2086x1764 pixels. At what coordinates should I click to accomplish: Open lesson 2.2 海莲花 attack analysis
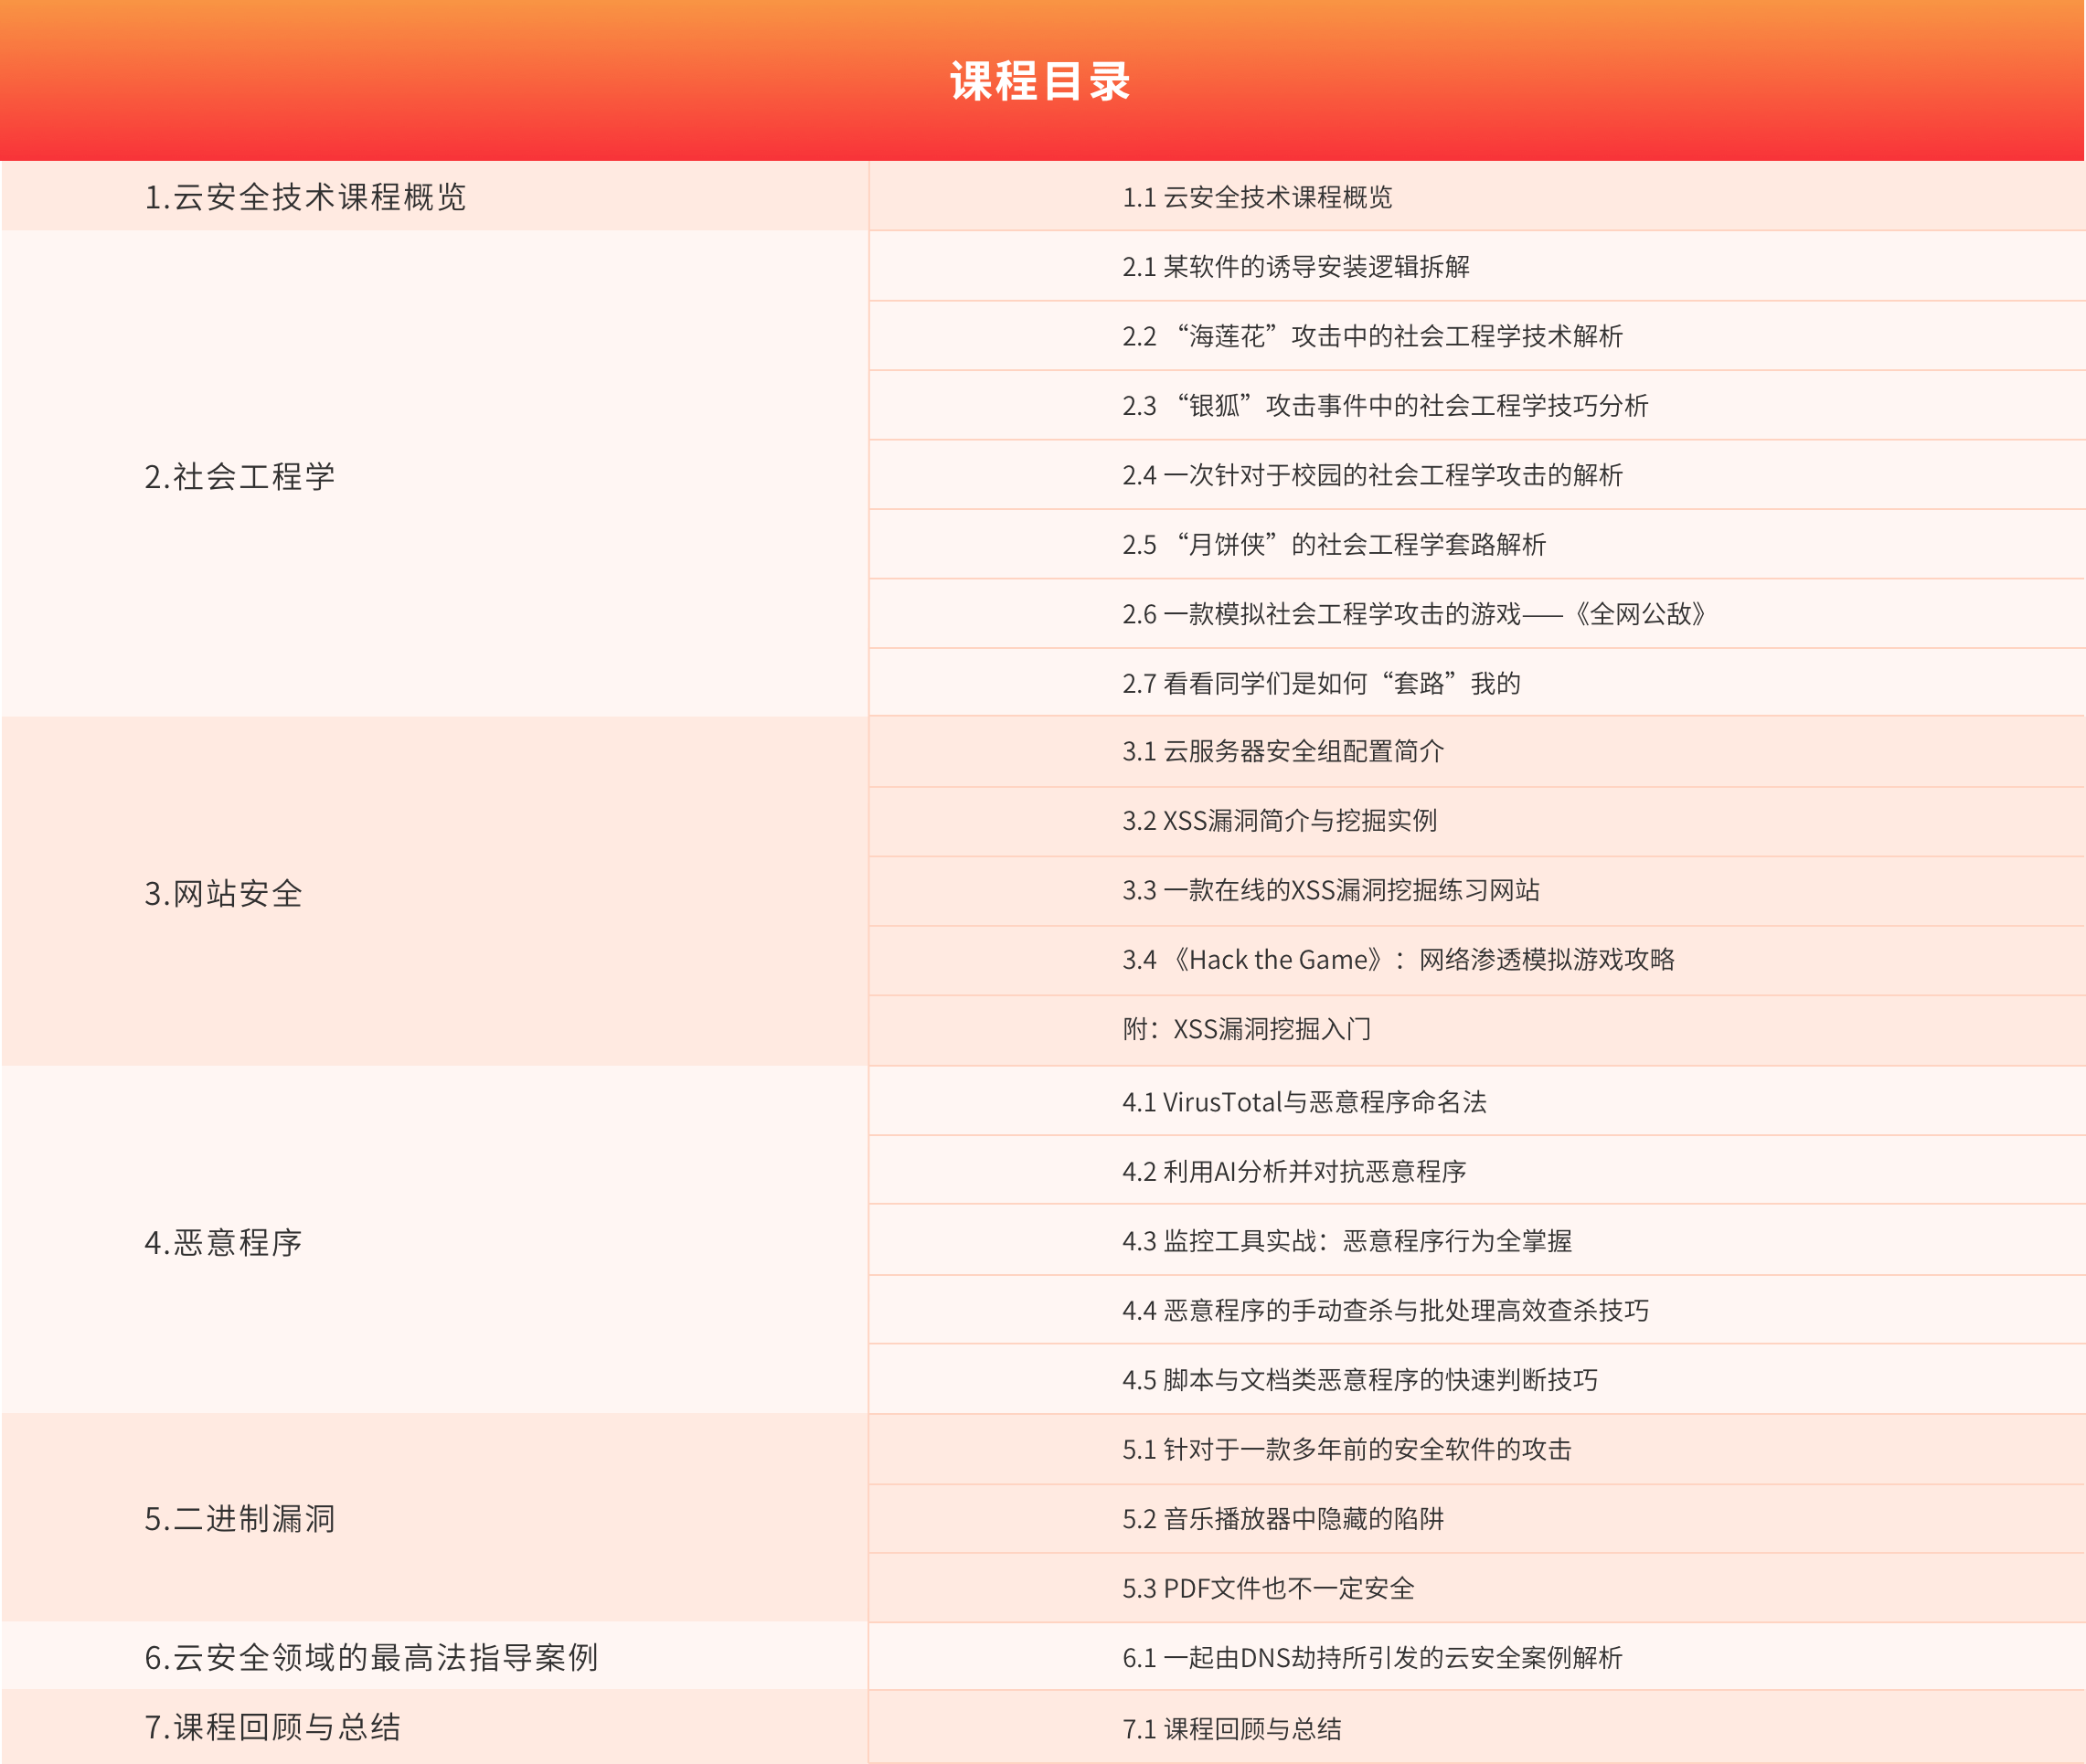(x=1372, y=336)
